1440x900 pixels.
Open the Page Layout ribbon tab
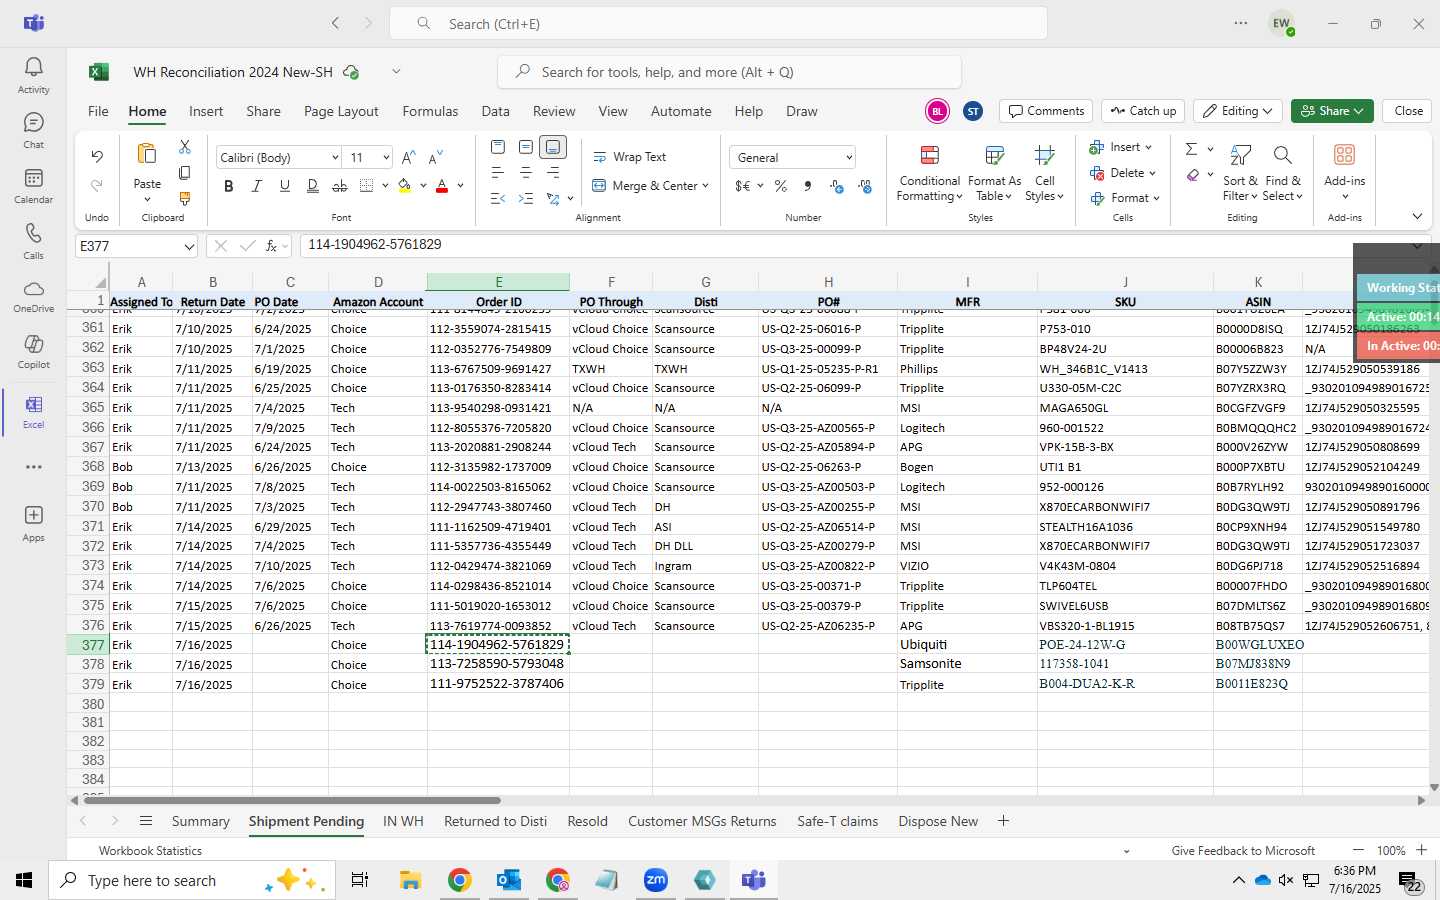click(341, 111)
